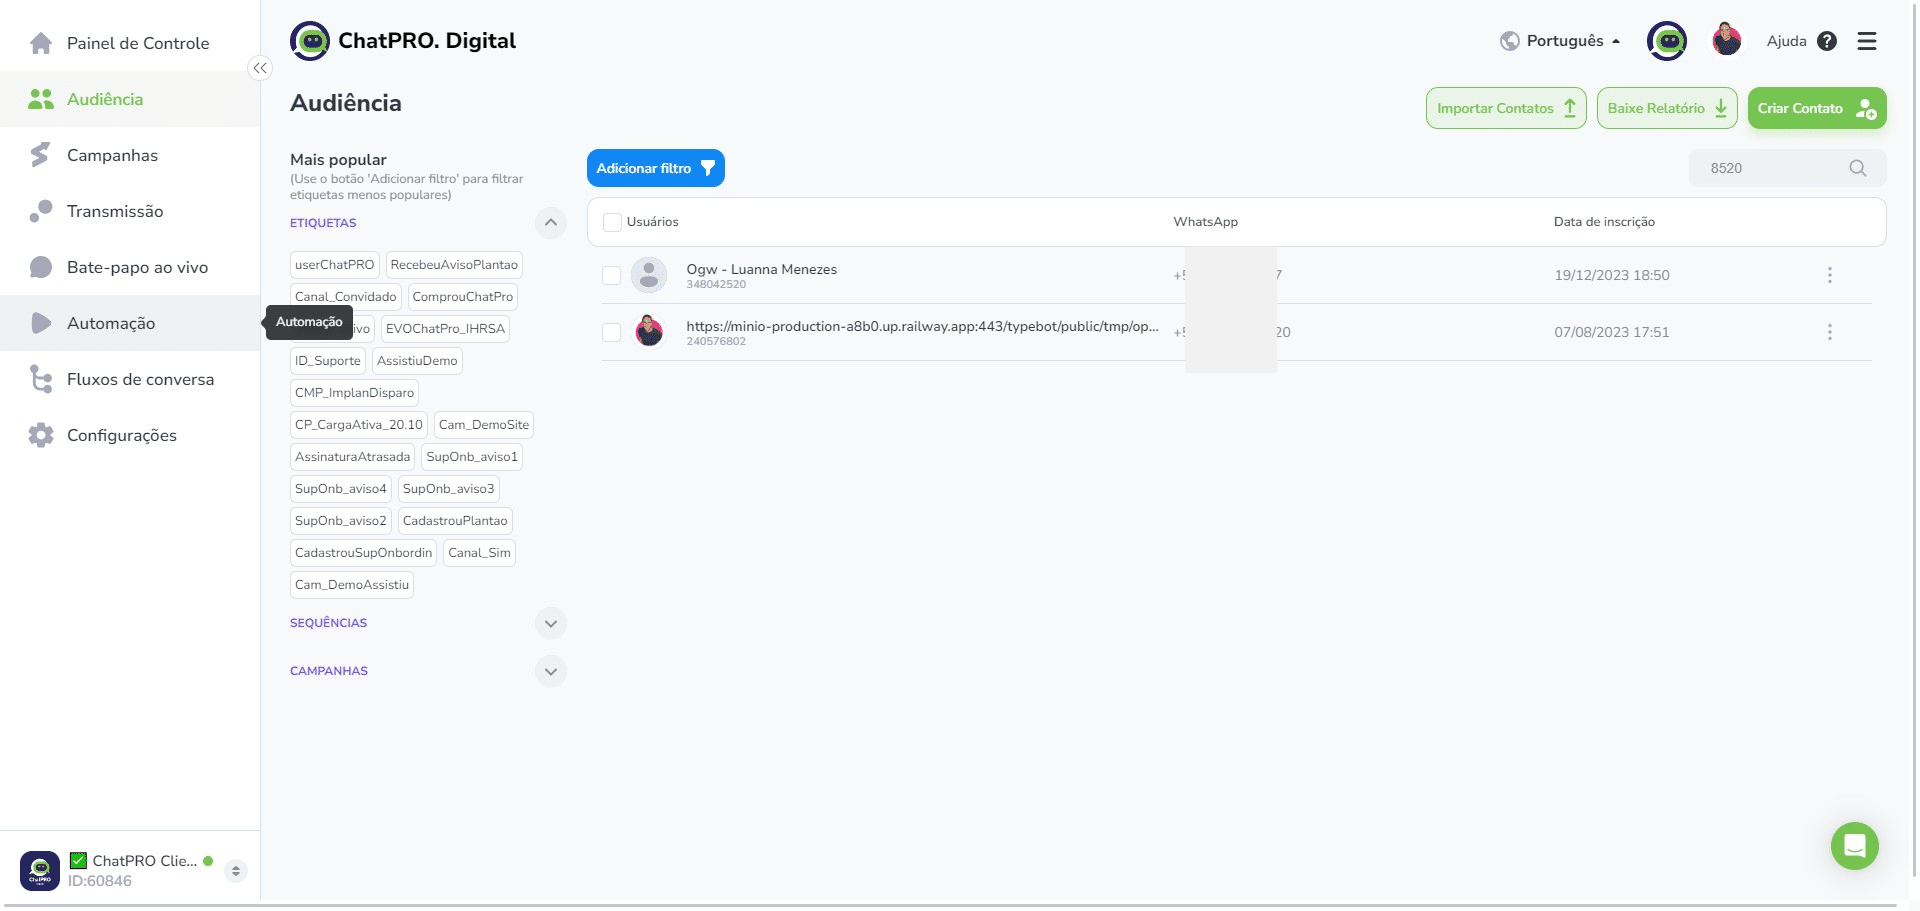Screen dimensions: 1920x911
Task: Expand the SEQUÊNCIAS section
Action: (551, 623)
